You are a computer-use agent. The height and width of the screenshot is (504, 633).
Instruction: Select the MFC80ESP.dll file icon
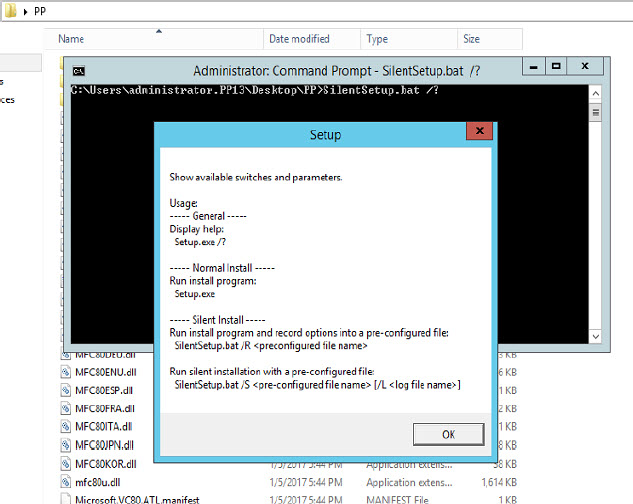[x=67, y=389]
